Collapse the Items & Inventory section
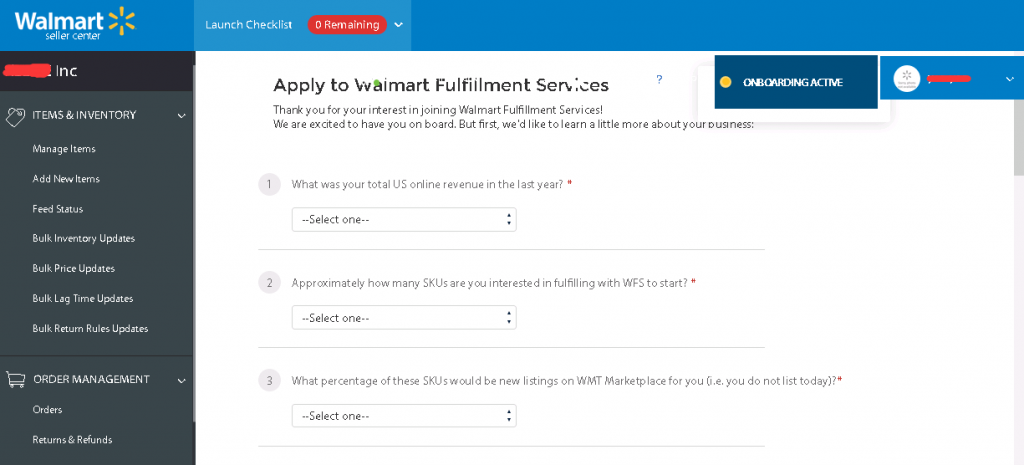The height and width of the screenshot is (465, 1024). [x=181, y=116]
